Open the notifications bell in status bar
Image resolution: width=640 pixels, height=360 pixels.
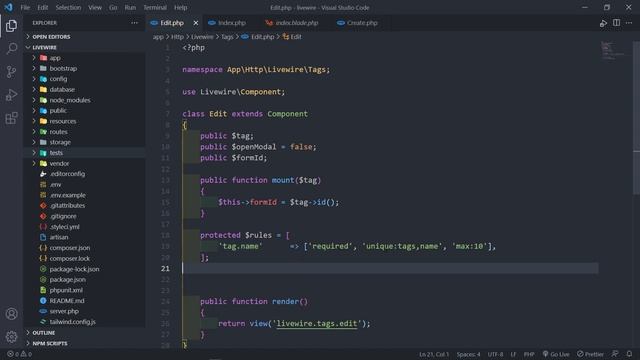629,354
